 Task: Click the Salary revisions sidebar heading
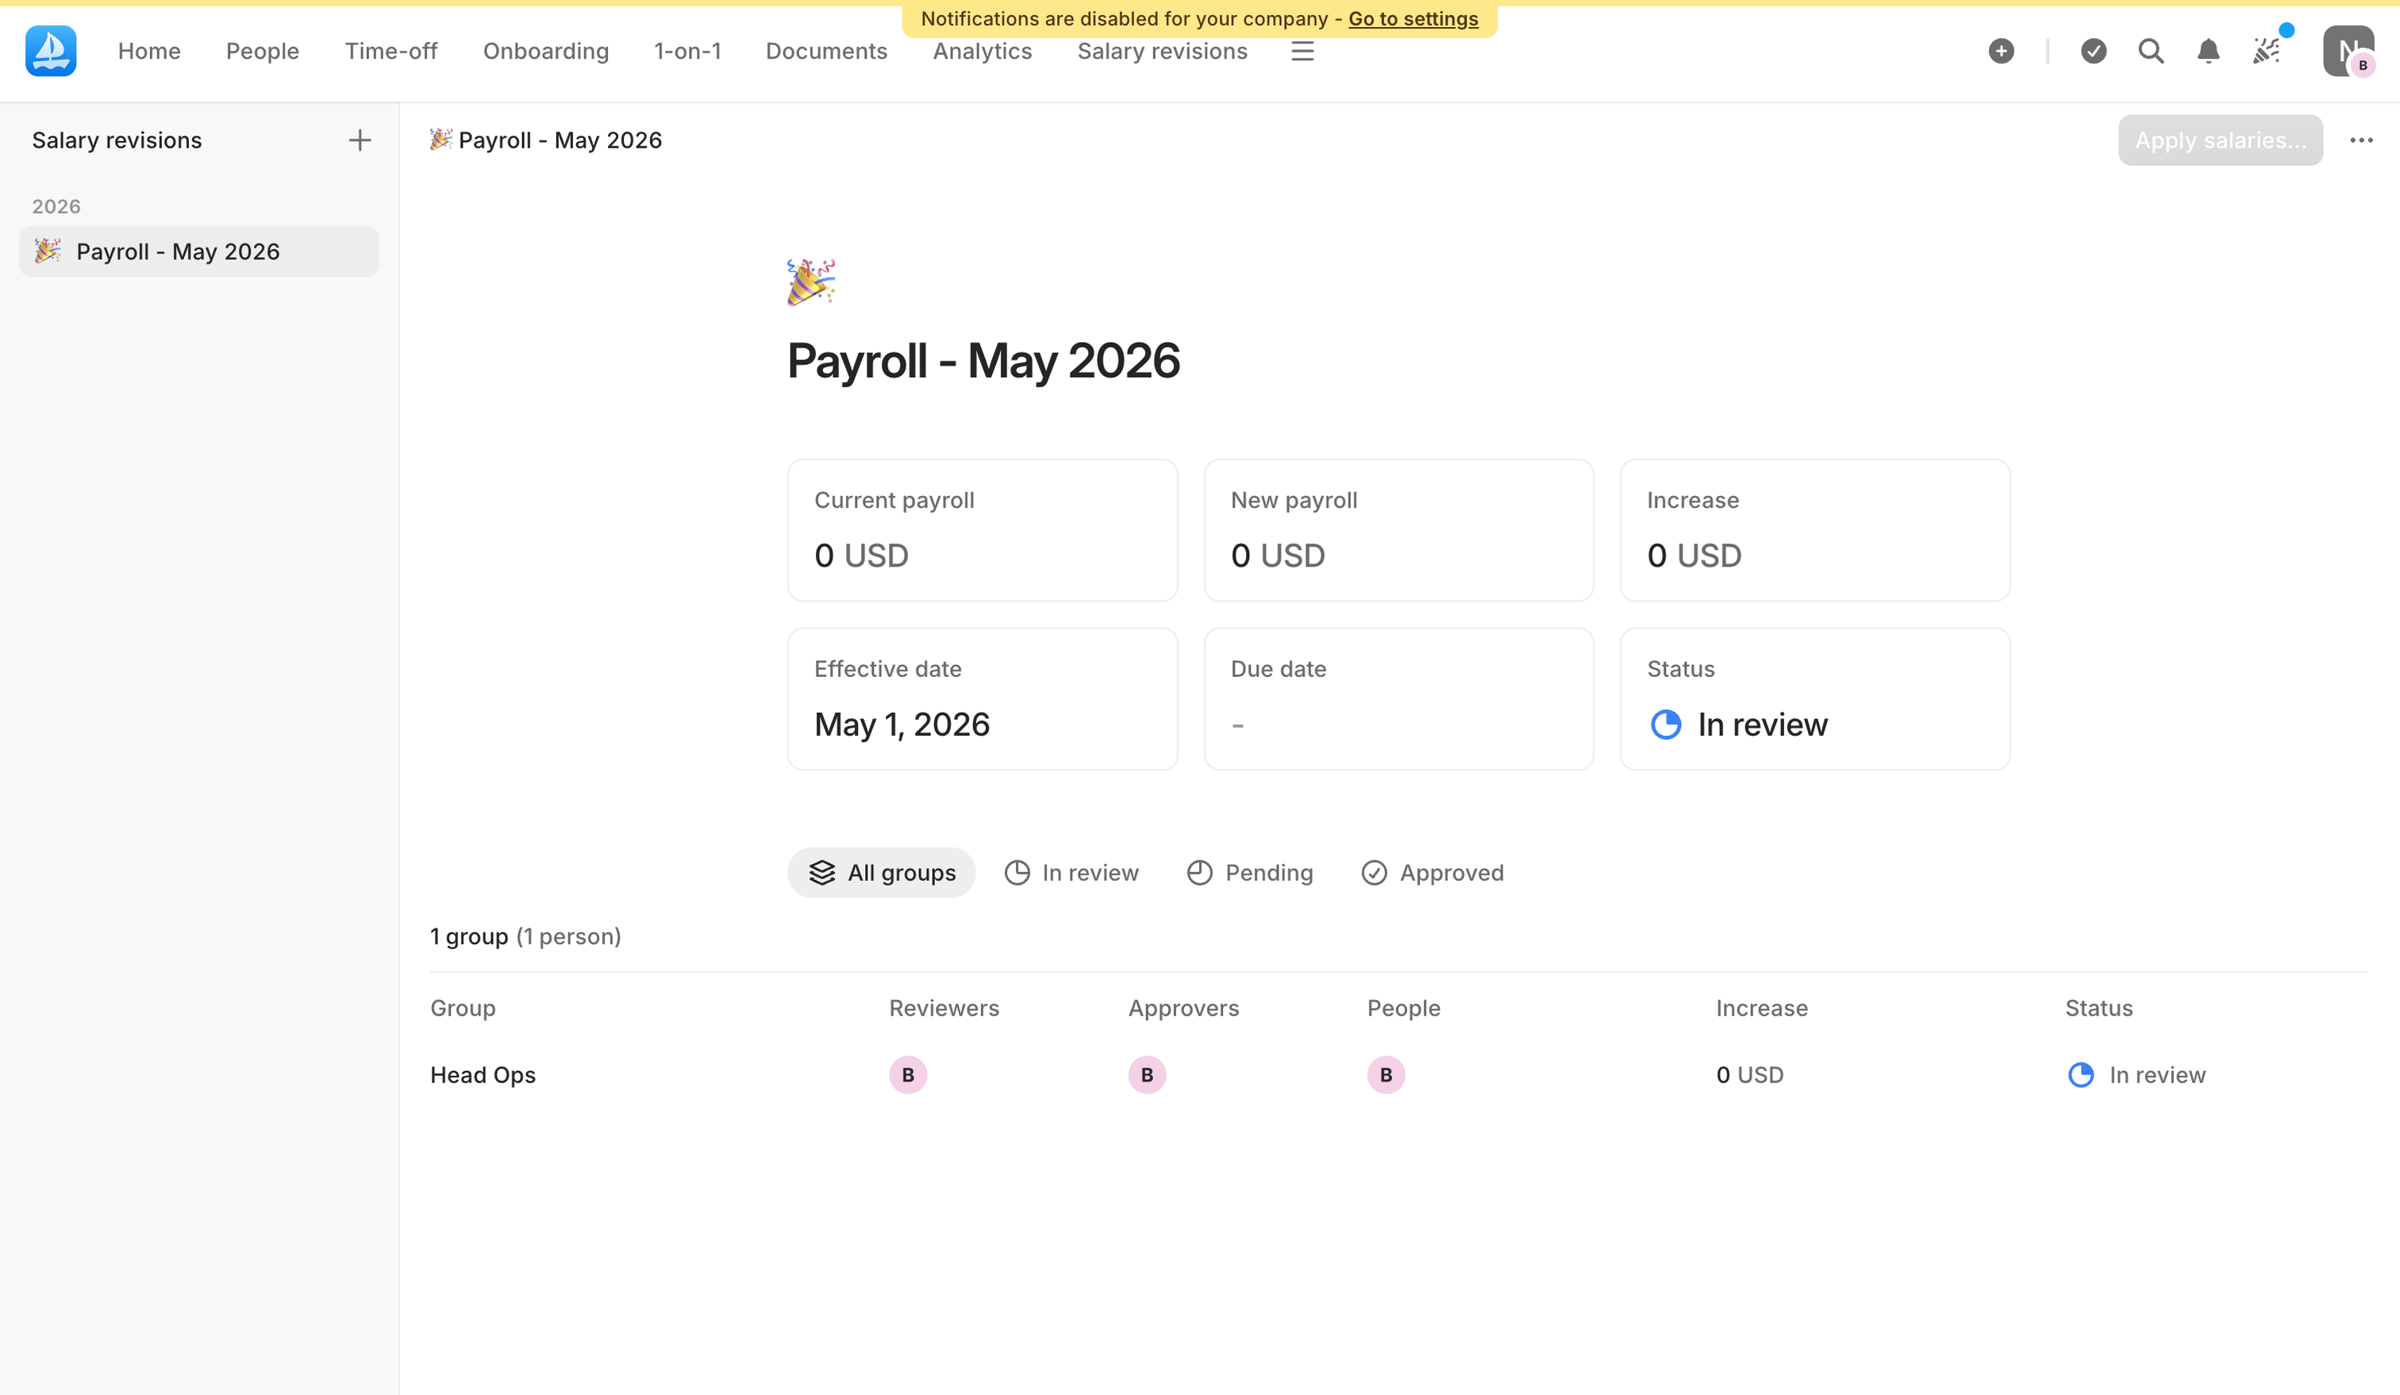pyautogui.click(x=117, y=140)
